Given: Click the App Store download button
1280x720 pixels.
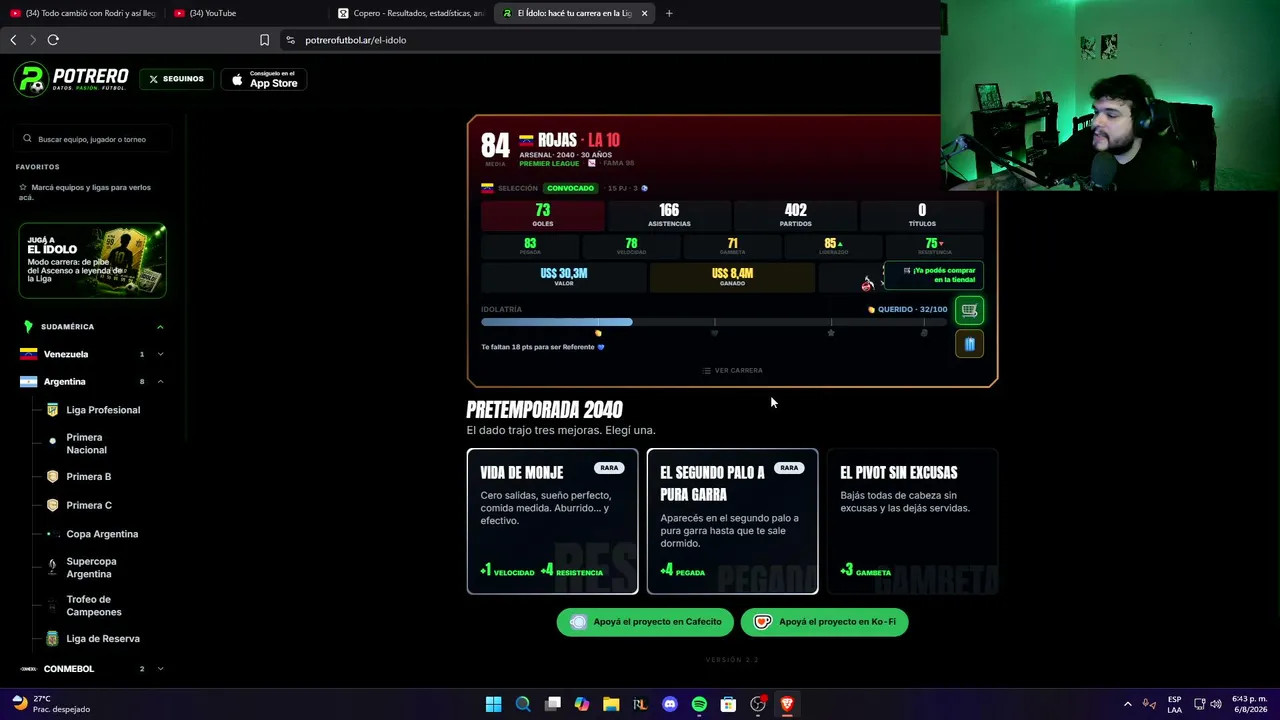Looking at the screenshot, I should pos(264,80).
